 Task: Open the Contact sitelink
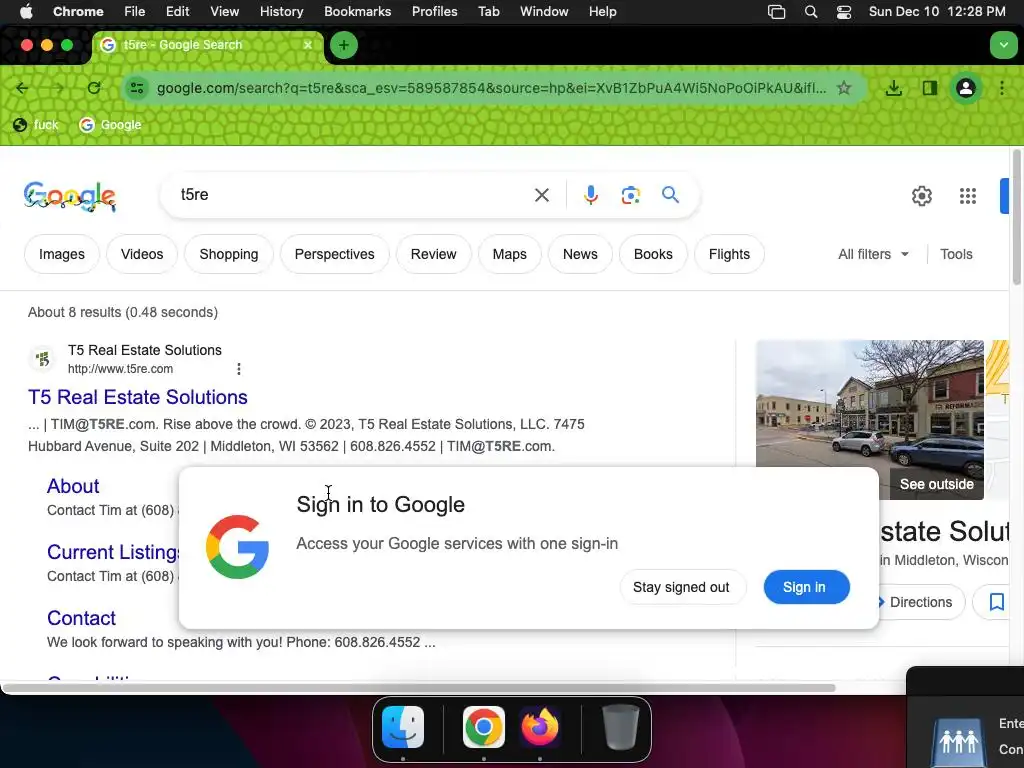(81, 618)
